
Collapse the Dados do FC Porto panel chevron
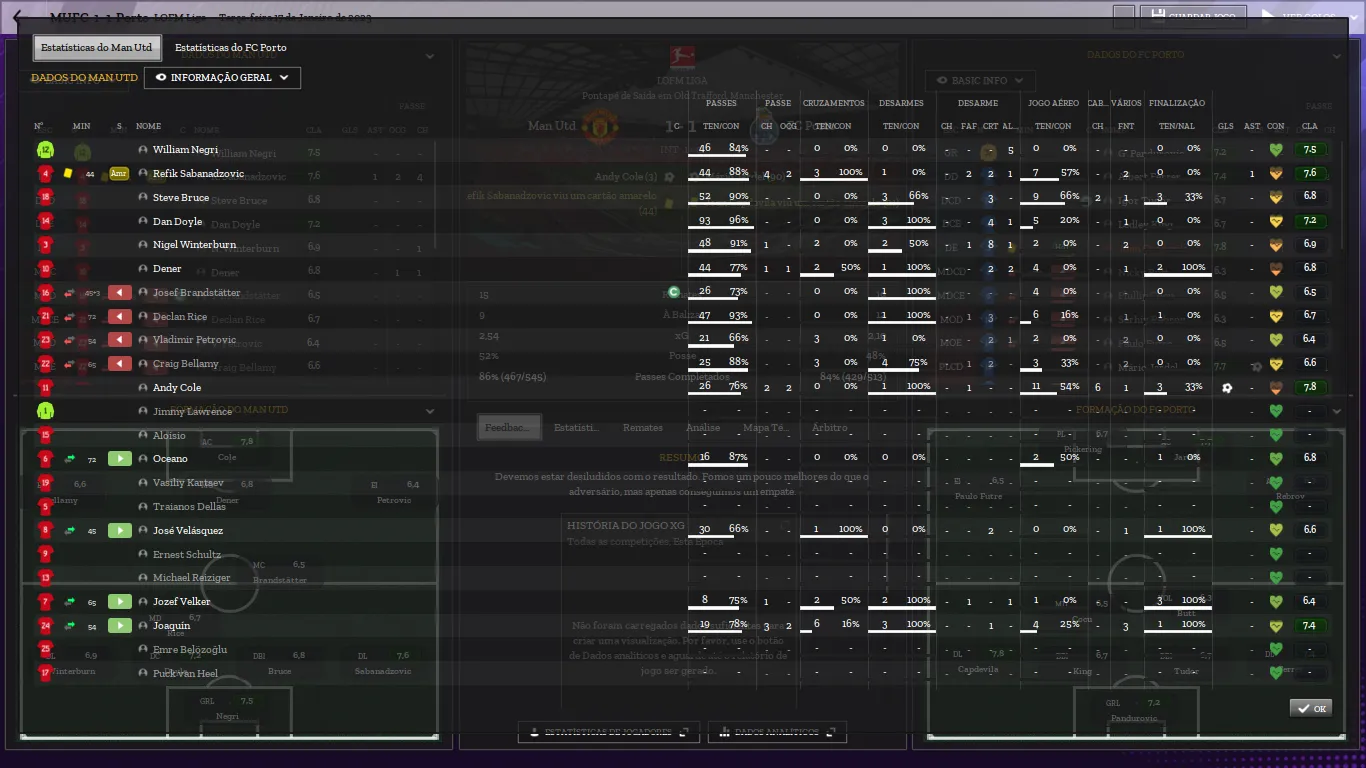(1336, 56)
